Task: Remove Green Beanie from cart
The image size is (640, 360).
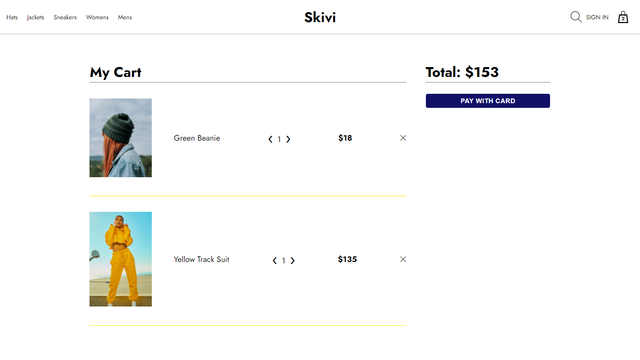Action: click(403, 138)
